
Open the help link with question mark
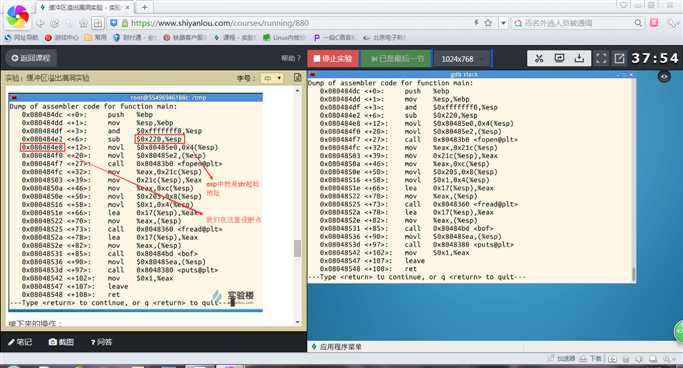pyautogui.click(x=291, y=58)
